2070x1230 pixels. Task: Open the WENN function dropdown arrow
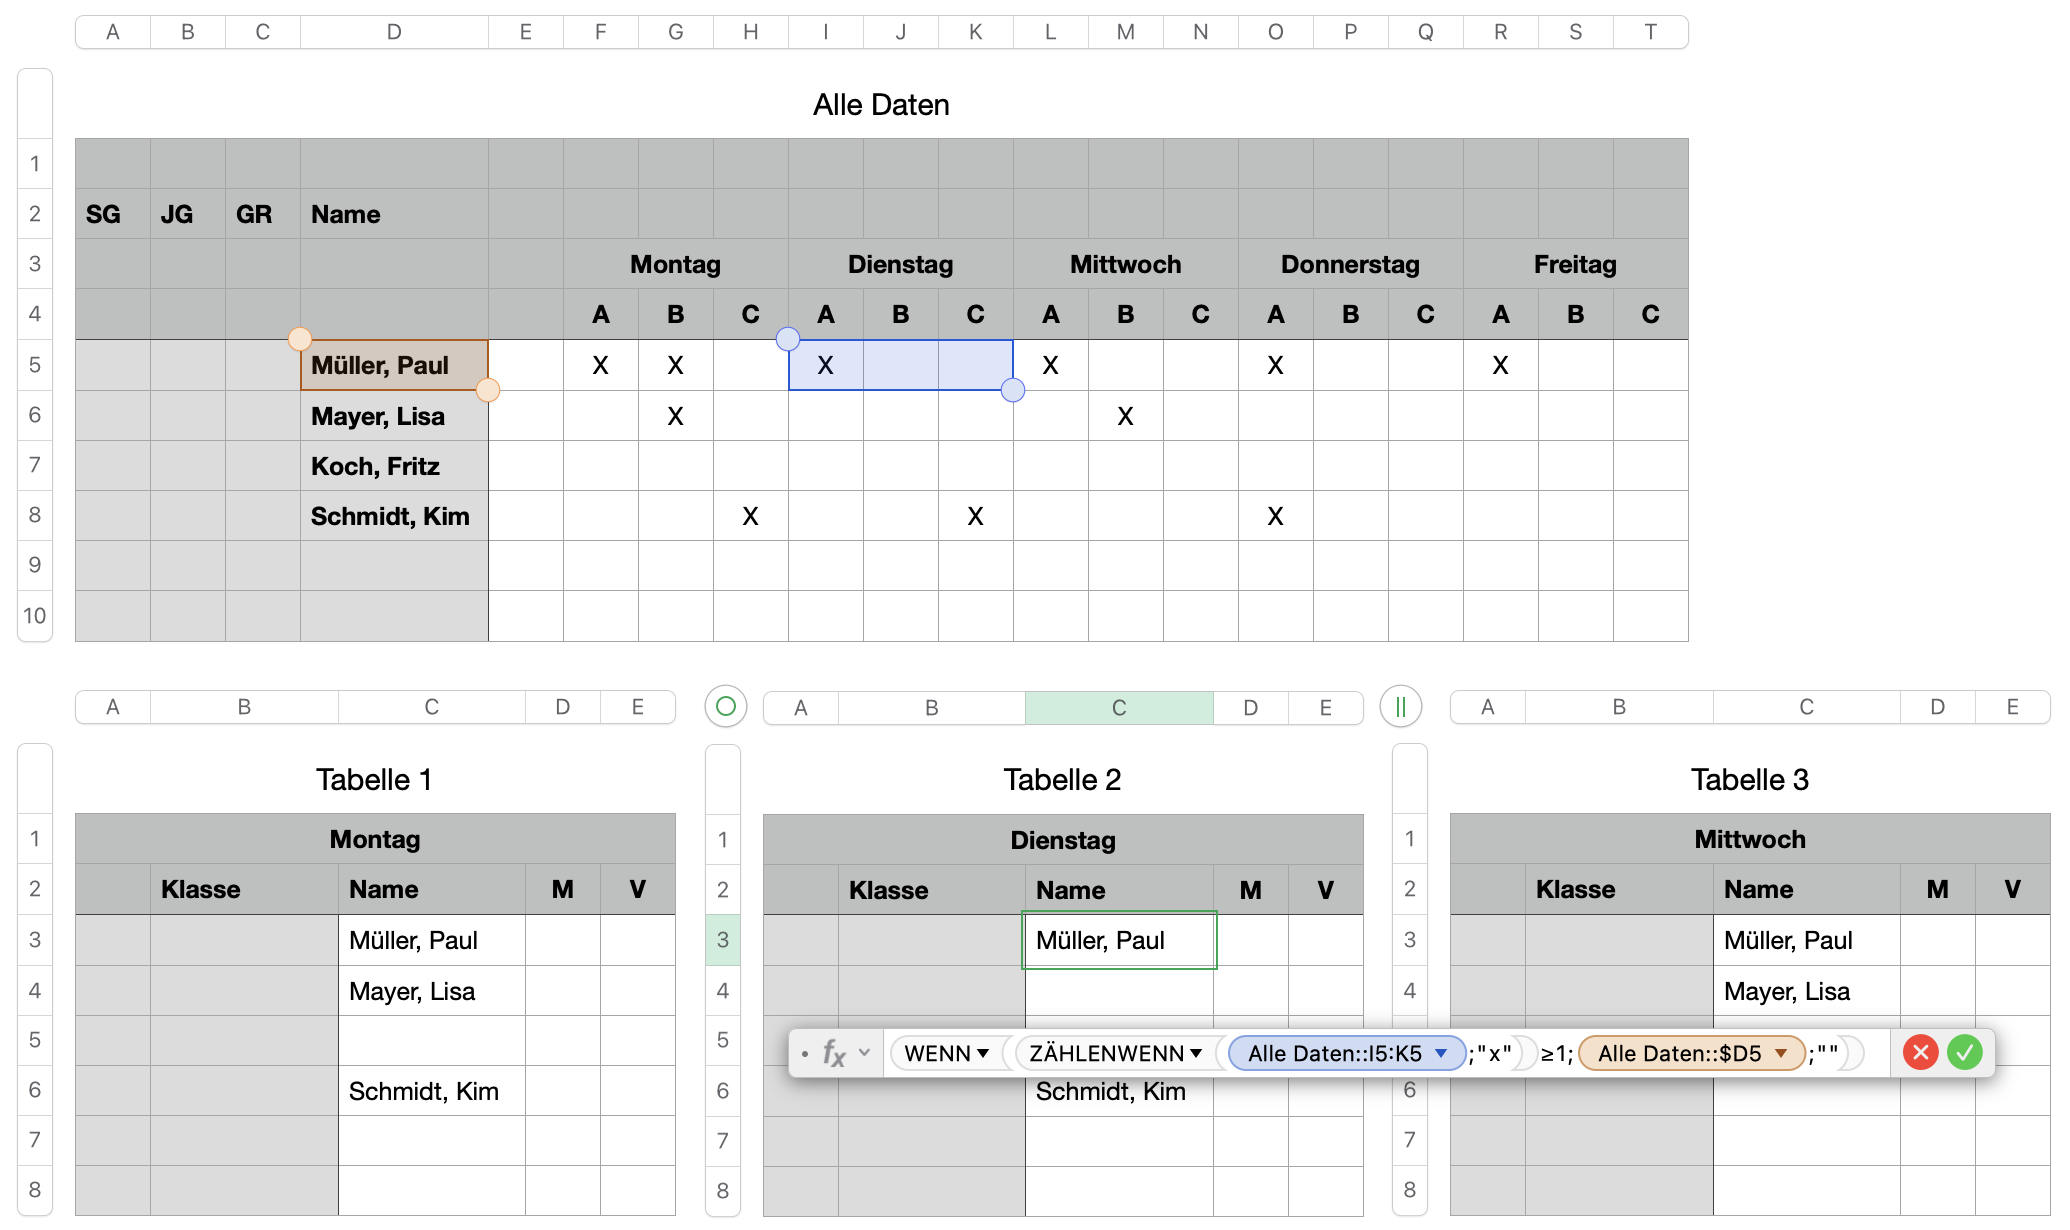coord(983,1053)
